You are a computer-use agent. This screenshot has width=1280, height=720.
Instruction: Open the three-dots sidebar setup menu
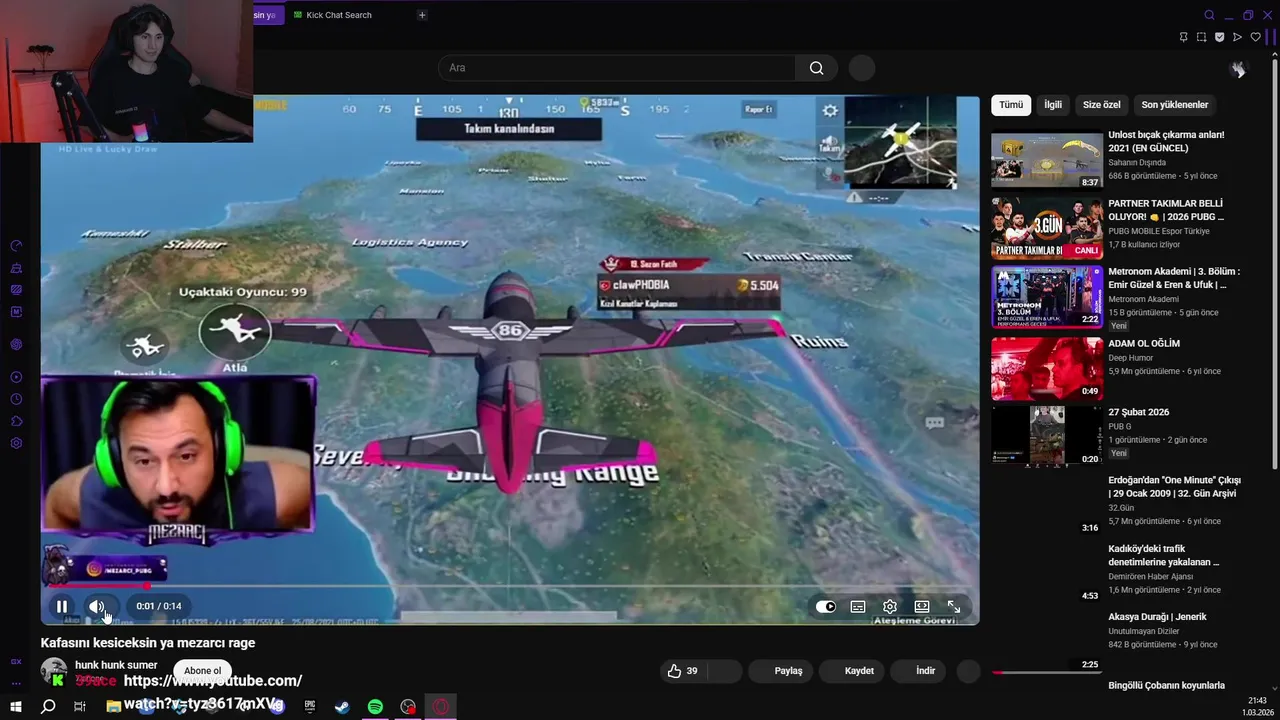point(16,683)
